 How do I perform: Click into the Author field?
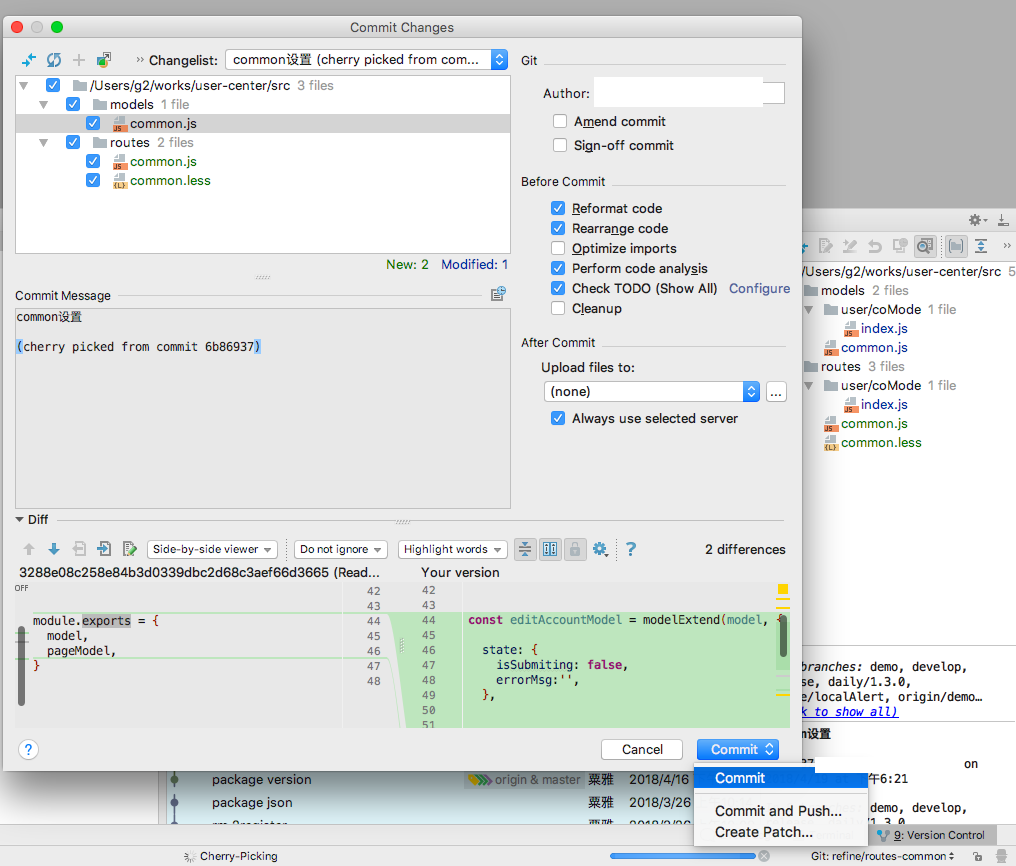[689, 93]
